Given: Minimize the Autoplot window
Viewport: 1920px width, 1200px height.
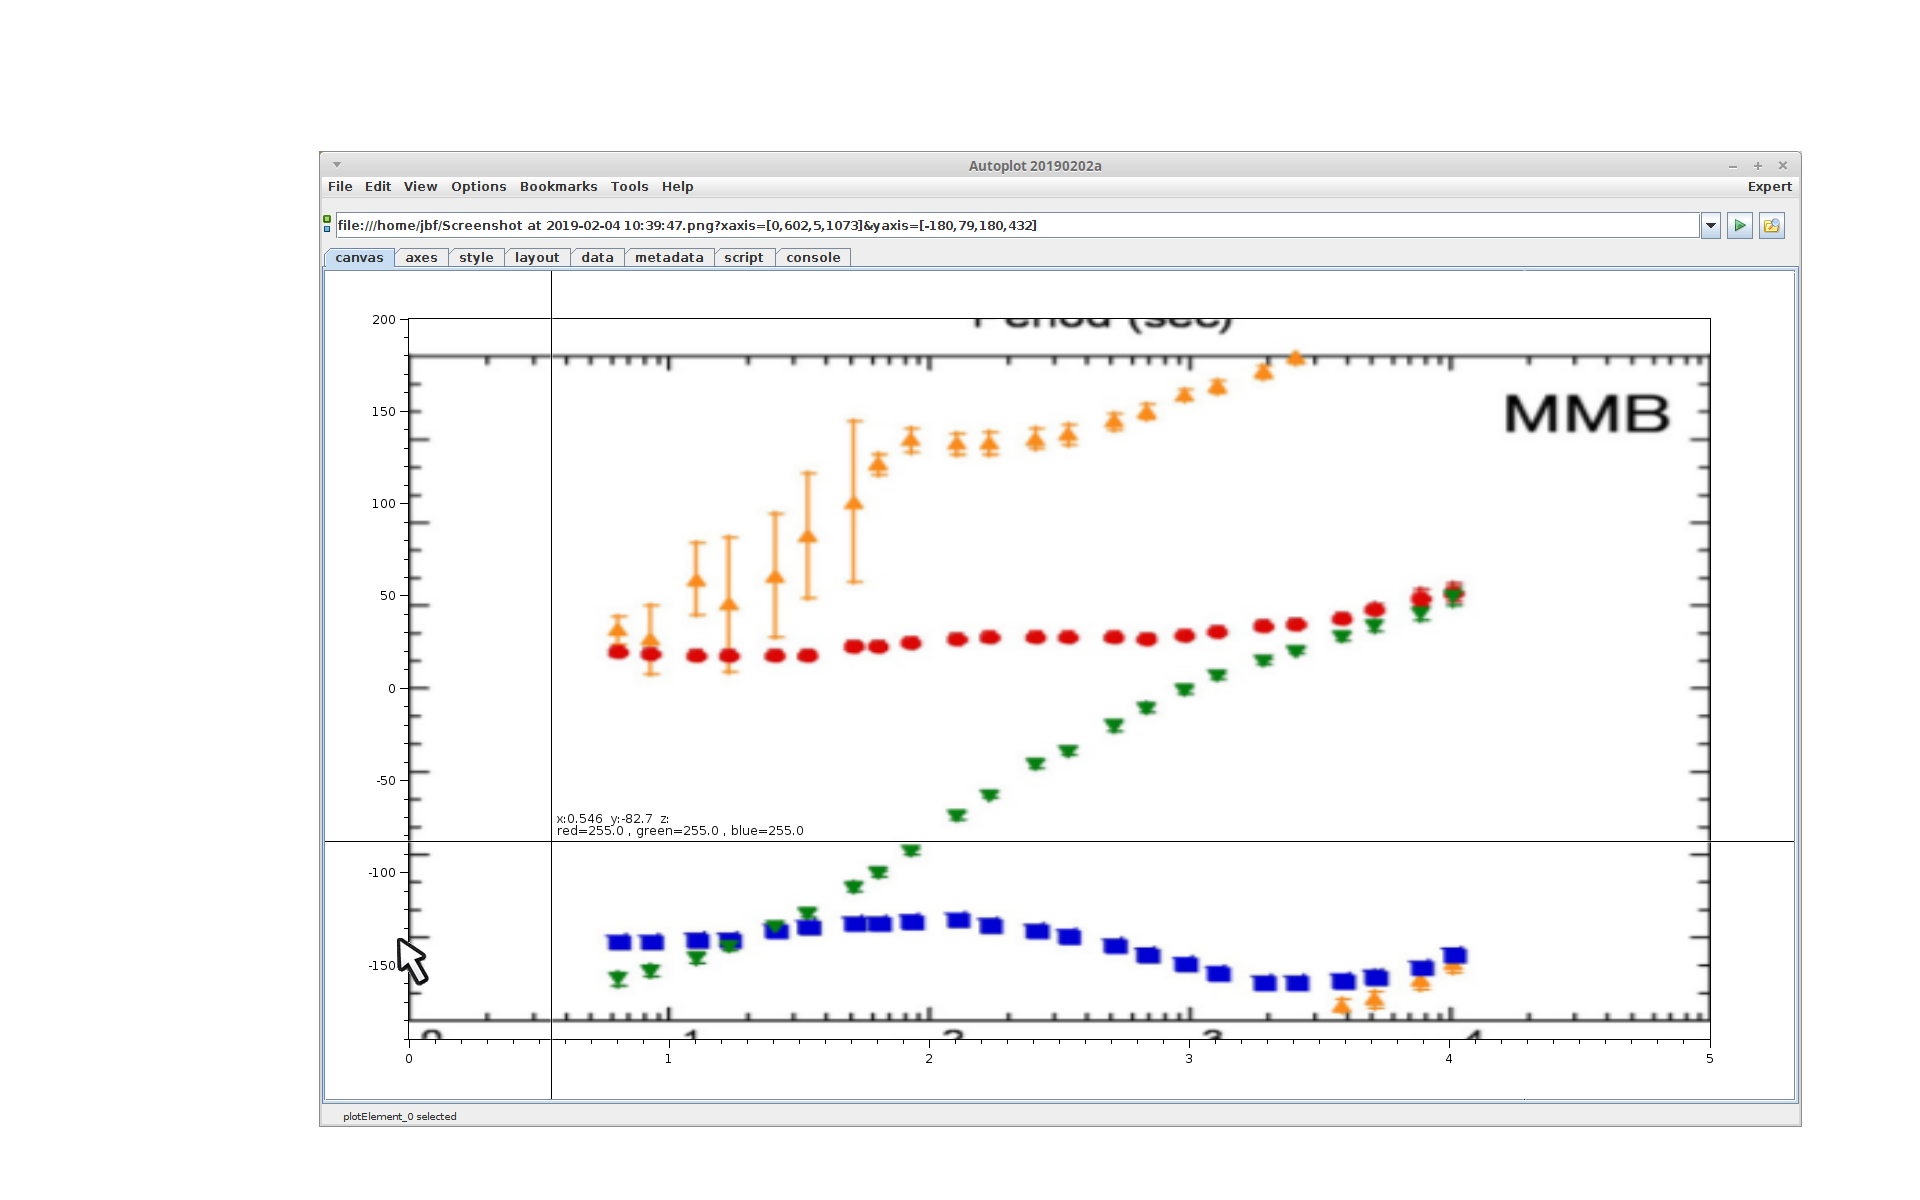Looking at the screenshot, I should [1733, 166].
